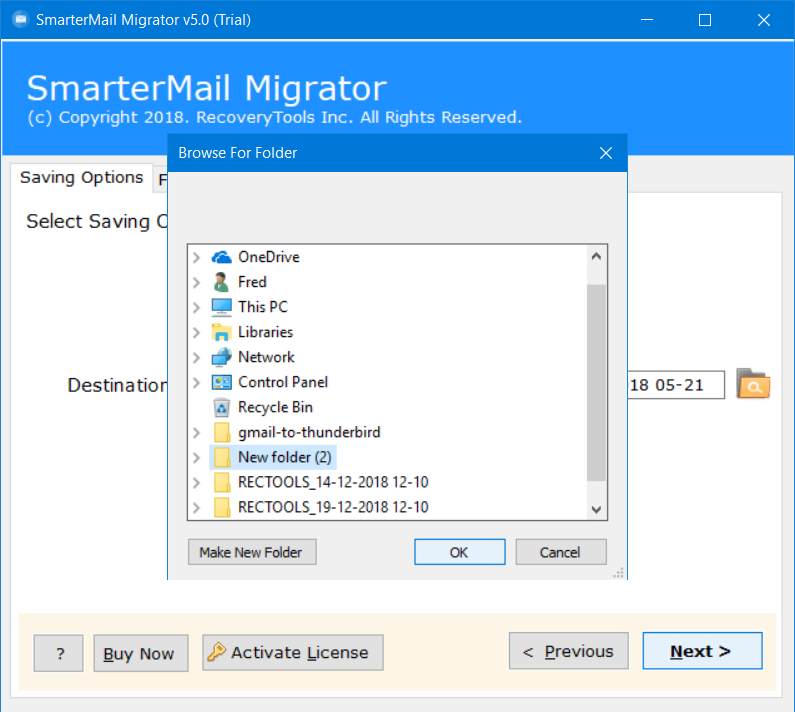Expand the OneDrive node
Image resolution: width=795 pixels, height=712 pixels.
click(197, 258)
